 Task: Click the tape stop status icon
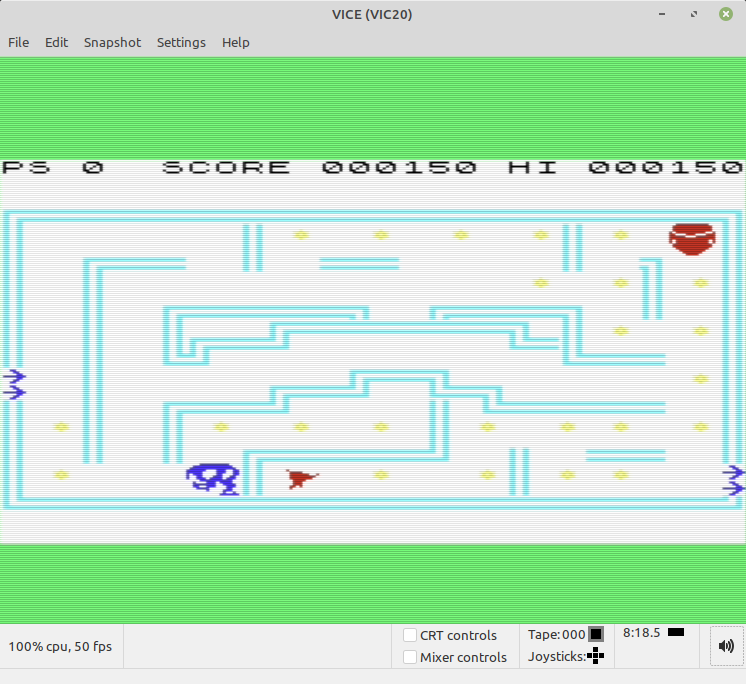tap(596, 634)
